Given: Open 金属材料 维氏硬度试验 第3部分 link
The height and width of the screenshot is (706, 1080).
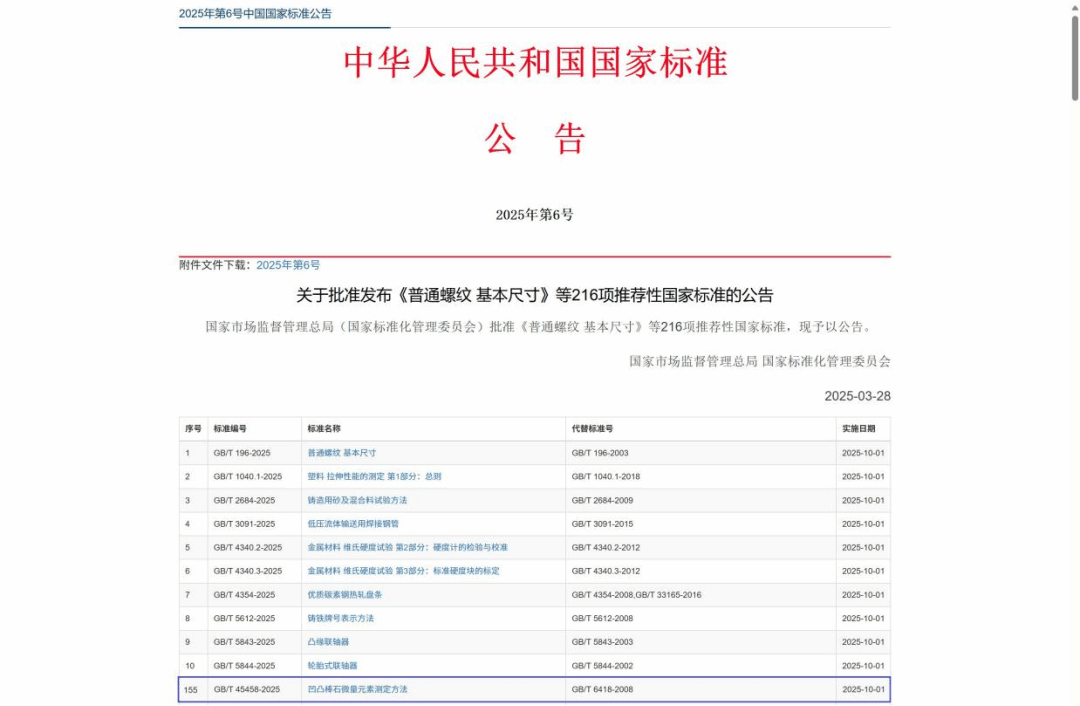Looking at the screenshot, I should [403, 571].
